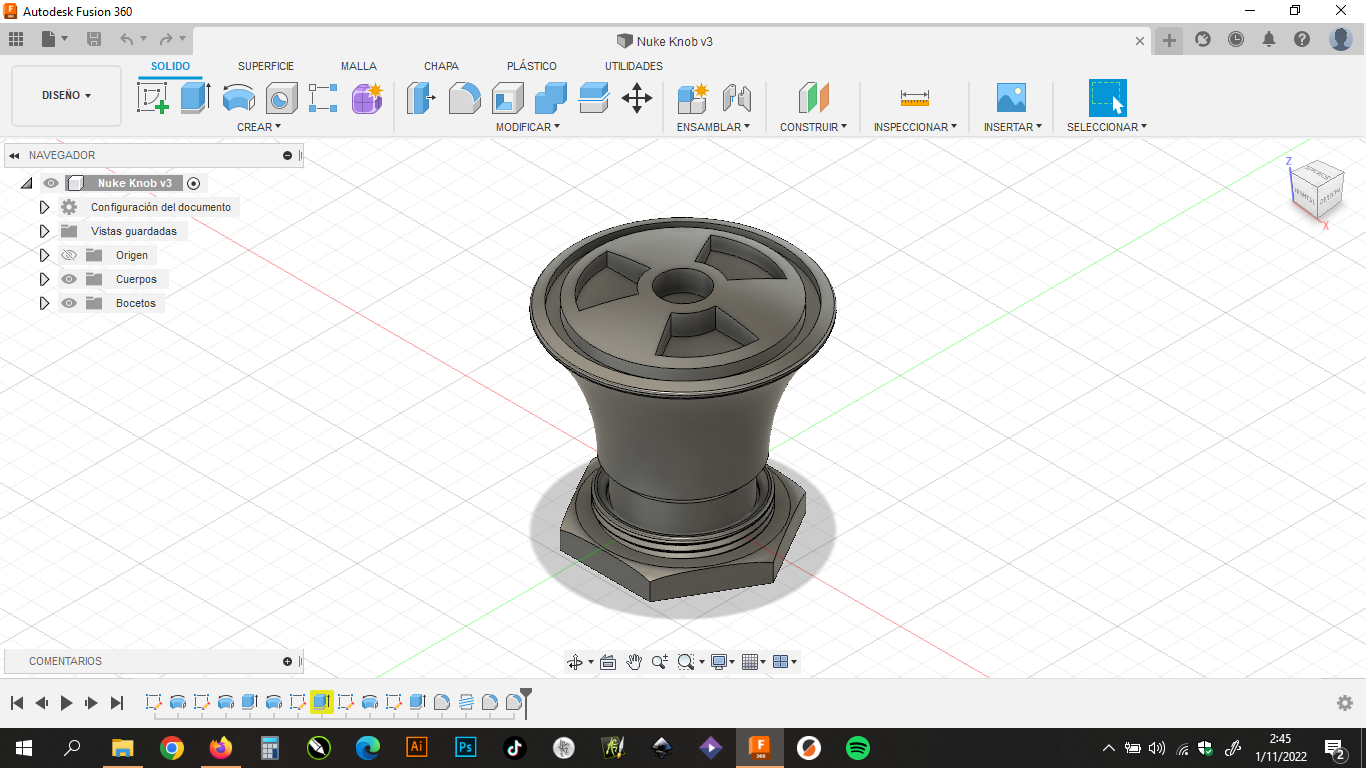Switch to the CHAPA tab
1366x768 pixels.
point(441,66)
